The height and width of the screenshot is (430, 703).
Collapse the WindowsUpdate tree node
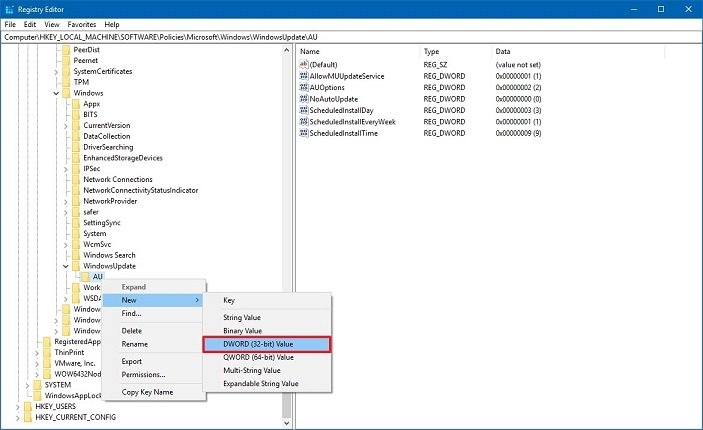66,266
